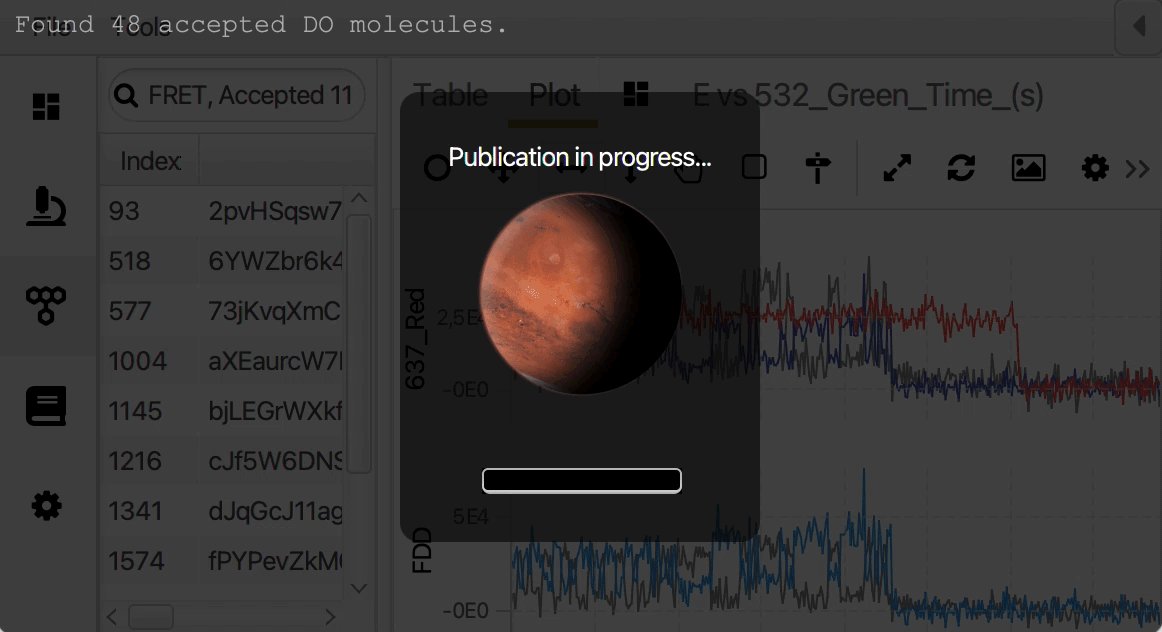Click the signpost marker tool icon
Viewport: 1162px width, 632px height.
pos(818,167)
